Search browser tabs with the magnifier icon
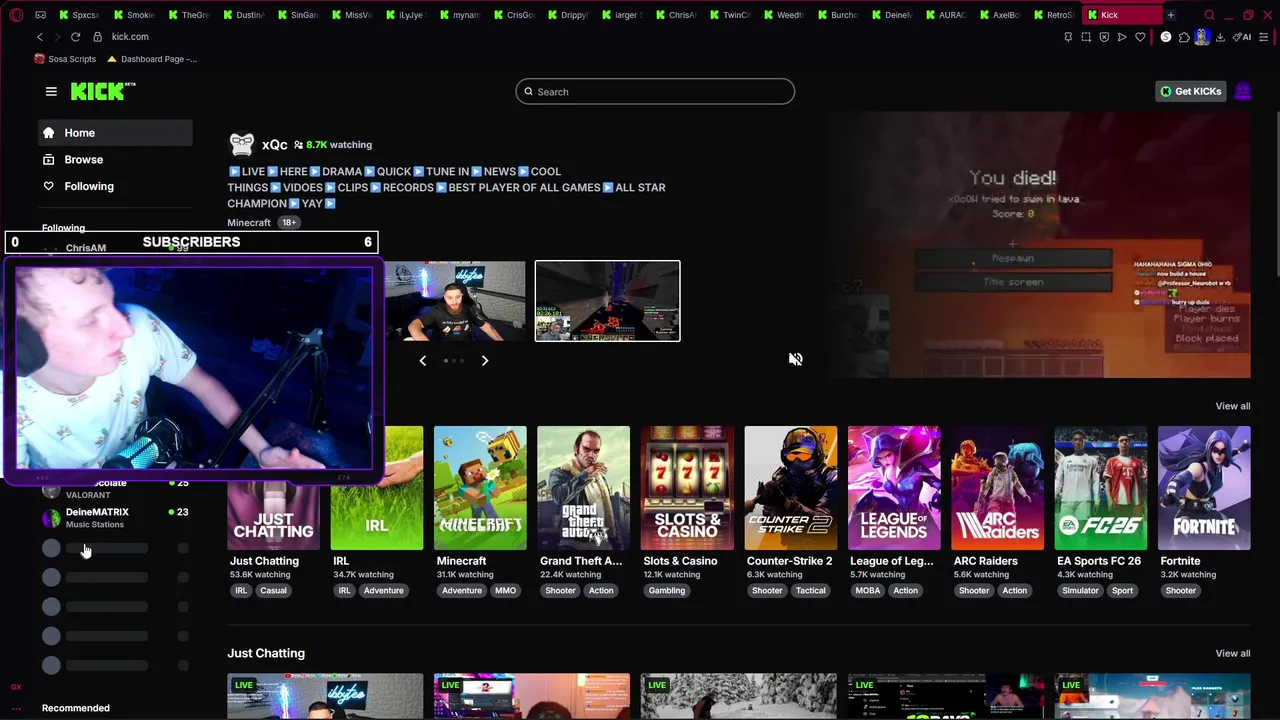Image resolution: width=1280 pixels, height=720 pixels. (1209, 15)
